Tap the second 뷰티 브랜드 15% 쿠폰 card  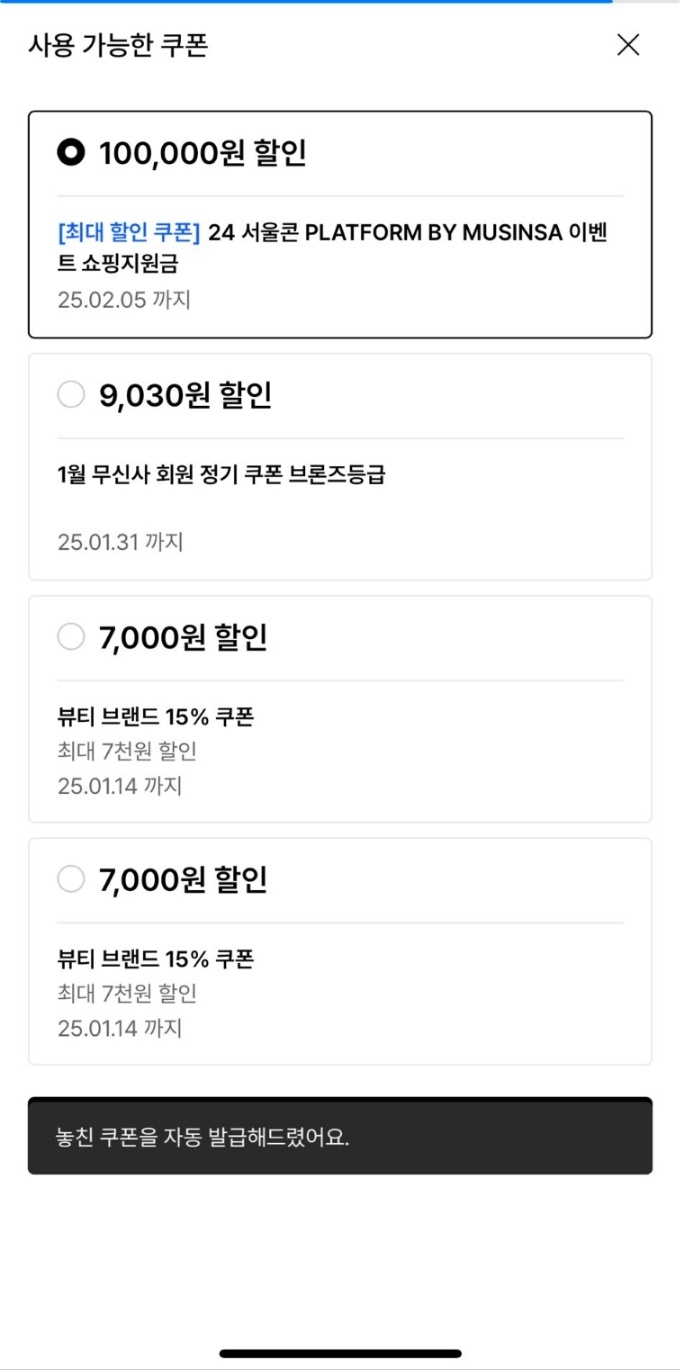tap(340, 950)
